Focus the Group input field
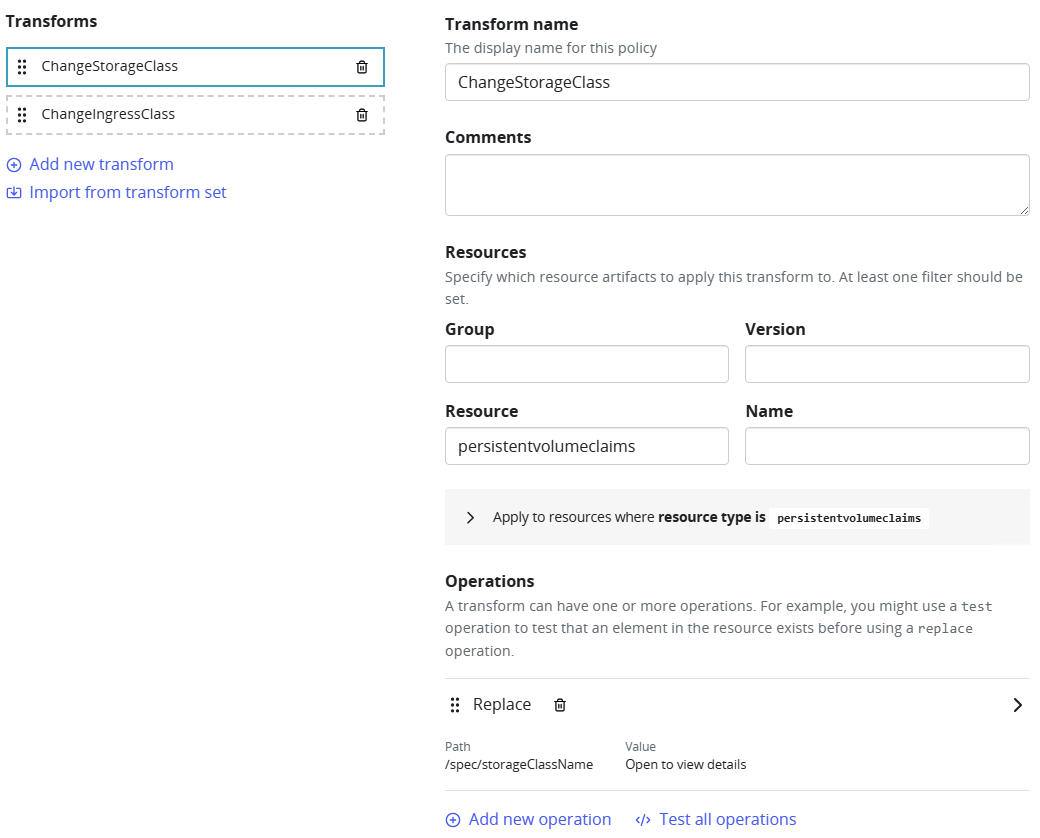 click(x=586, y=365)
